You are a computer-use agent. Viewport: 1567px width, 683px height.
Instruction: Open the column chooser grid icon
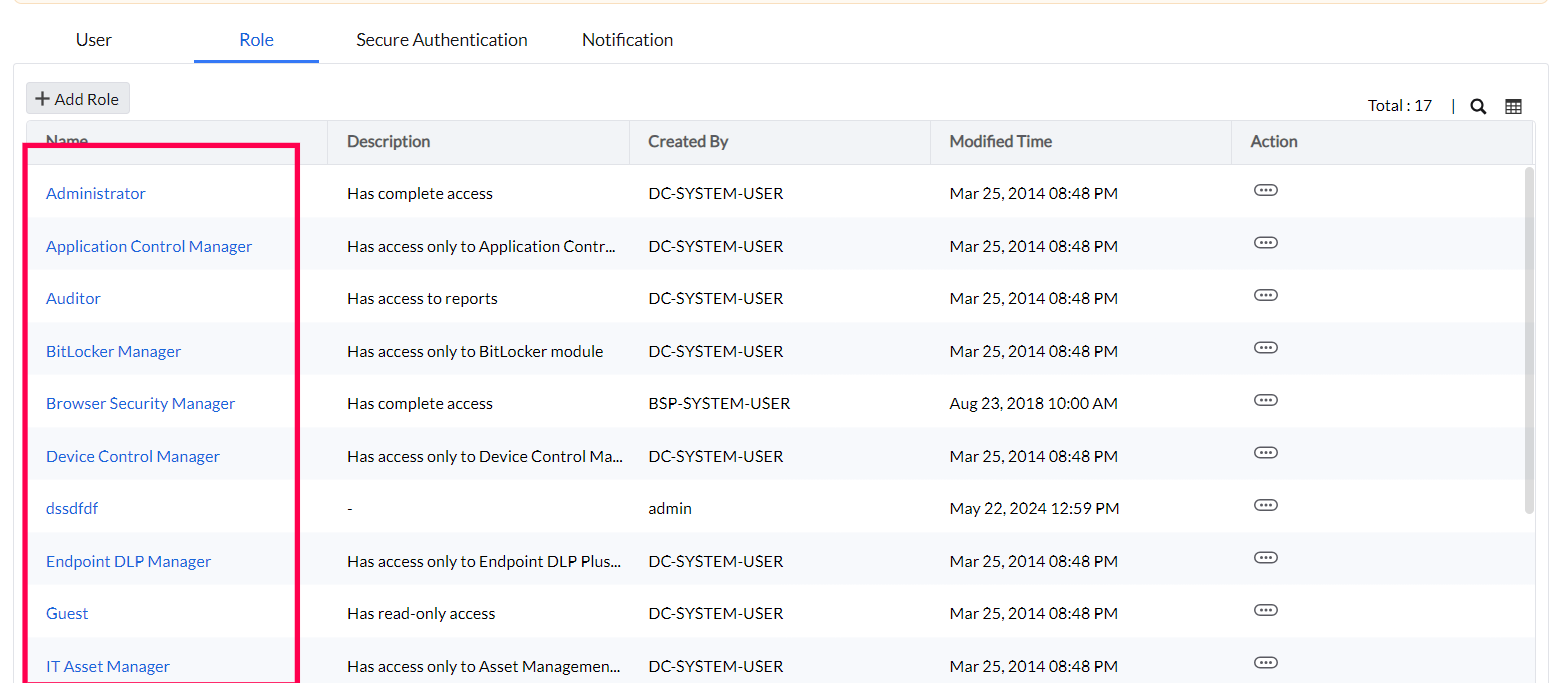coord(1513,105)
